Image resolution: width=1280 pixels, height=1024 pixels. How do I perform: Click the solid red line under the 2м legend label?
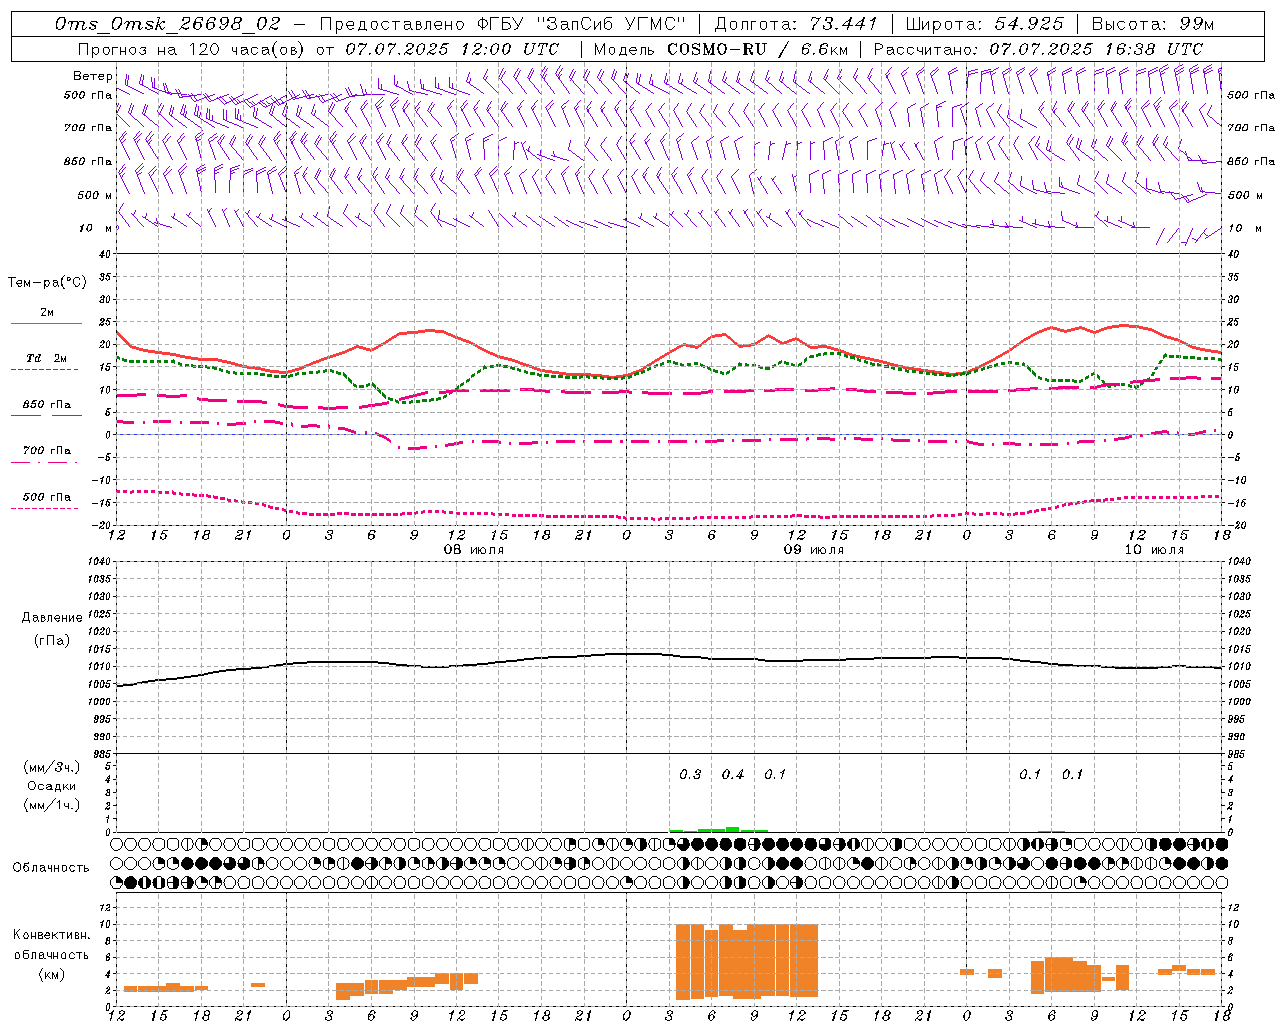pos(46,323)
